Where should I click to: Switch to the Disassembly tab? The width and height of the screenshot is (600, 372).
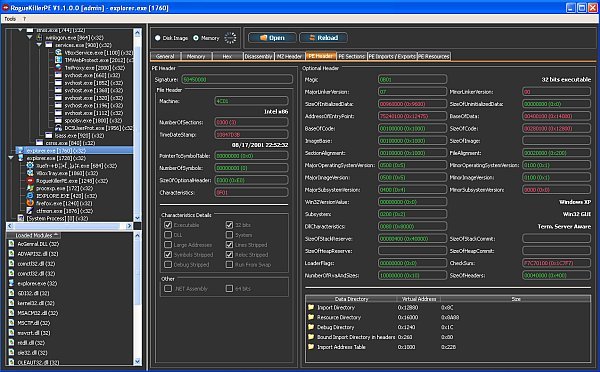tap(259, 56)
